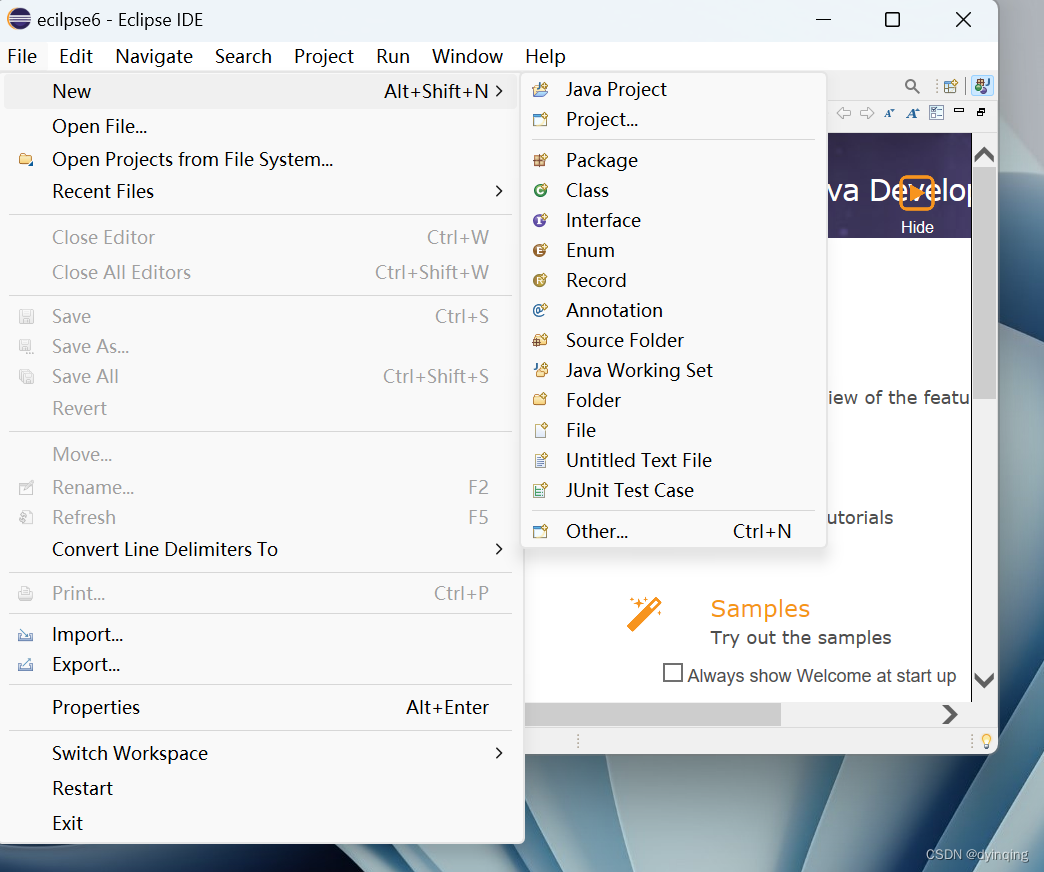Screen dimensions: 1044x872
Task: Create a new Record
Action: (673, 280)
